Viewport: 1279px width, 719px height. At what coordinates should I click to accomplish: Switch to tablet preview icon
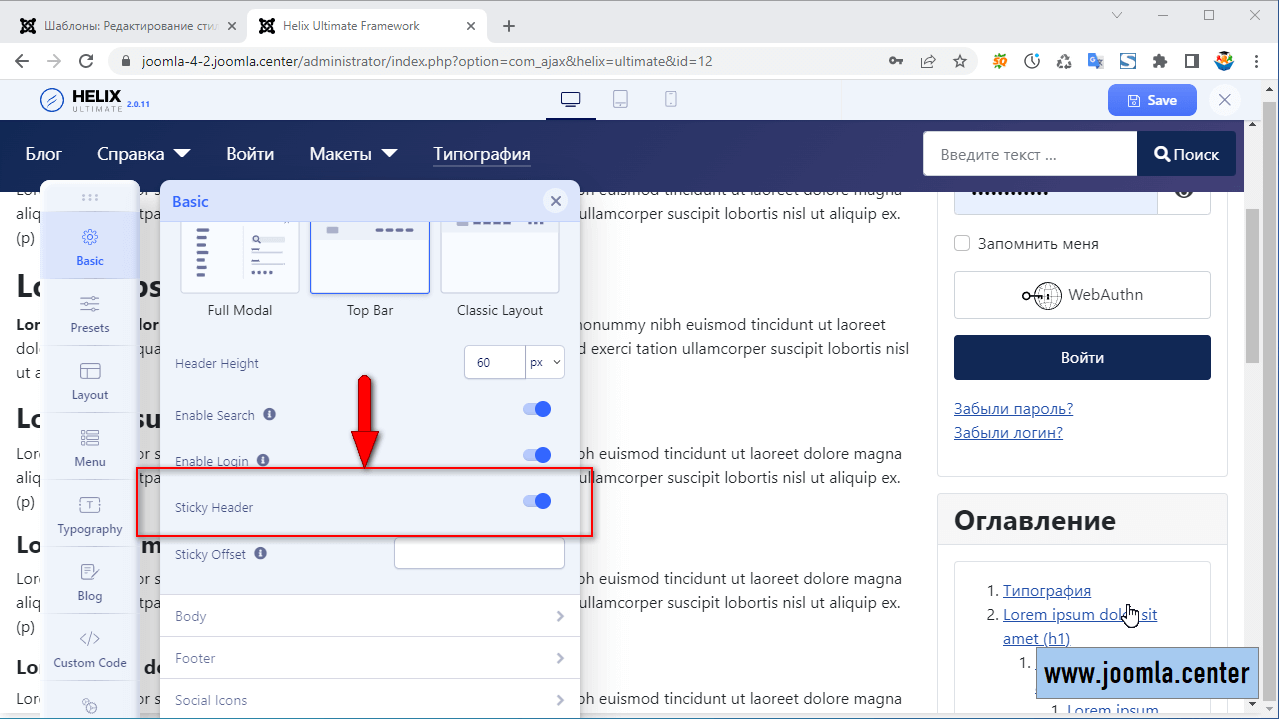pos(620,100)
